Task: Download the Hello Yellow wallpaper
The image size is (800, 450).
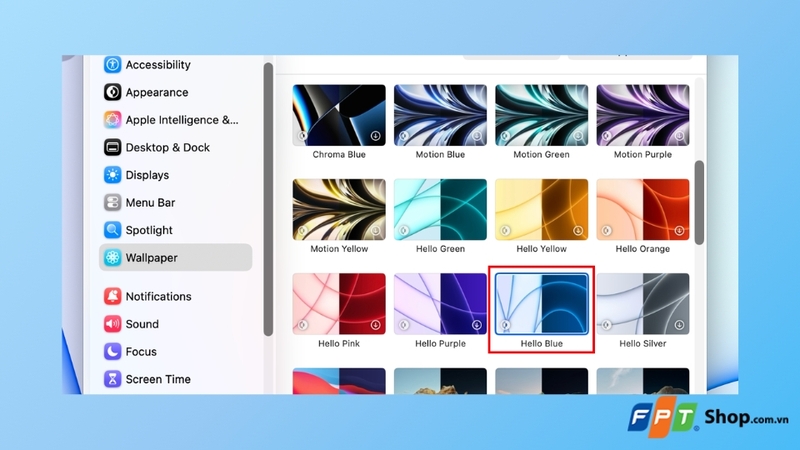Action: point(578,231)
